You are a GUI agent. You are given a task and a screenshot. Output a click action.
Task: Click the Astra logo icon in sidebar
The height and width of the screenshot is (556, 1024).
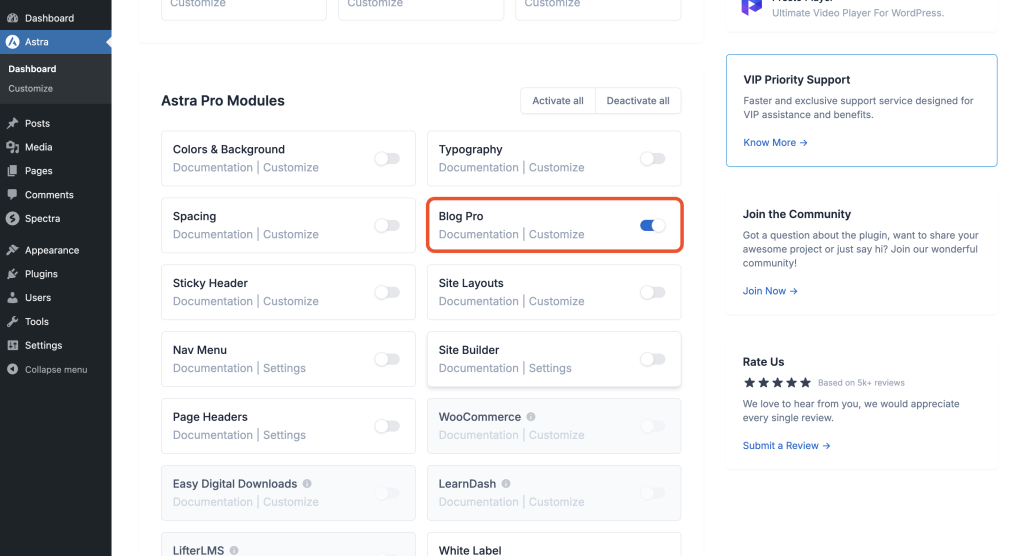[x=12, y=42]
